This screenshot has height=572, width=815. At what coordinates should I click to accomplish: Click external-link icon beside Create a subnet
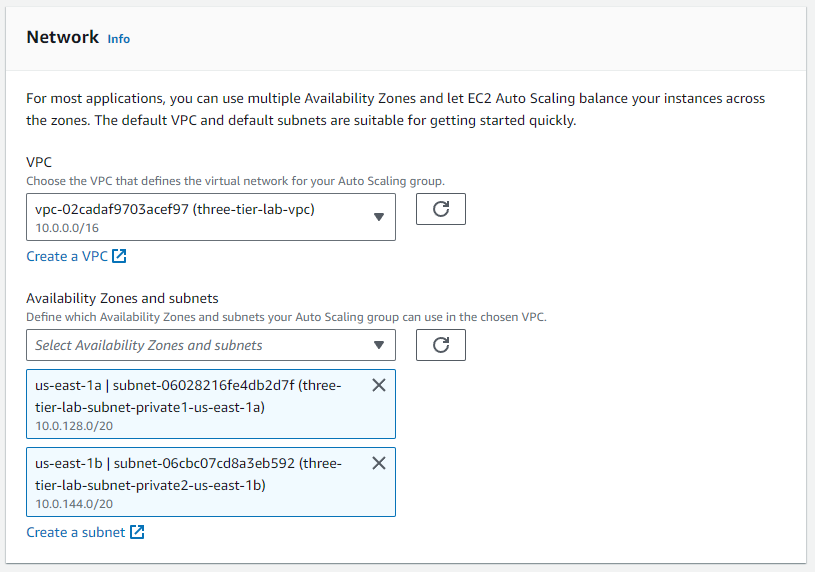138,532
